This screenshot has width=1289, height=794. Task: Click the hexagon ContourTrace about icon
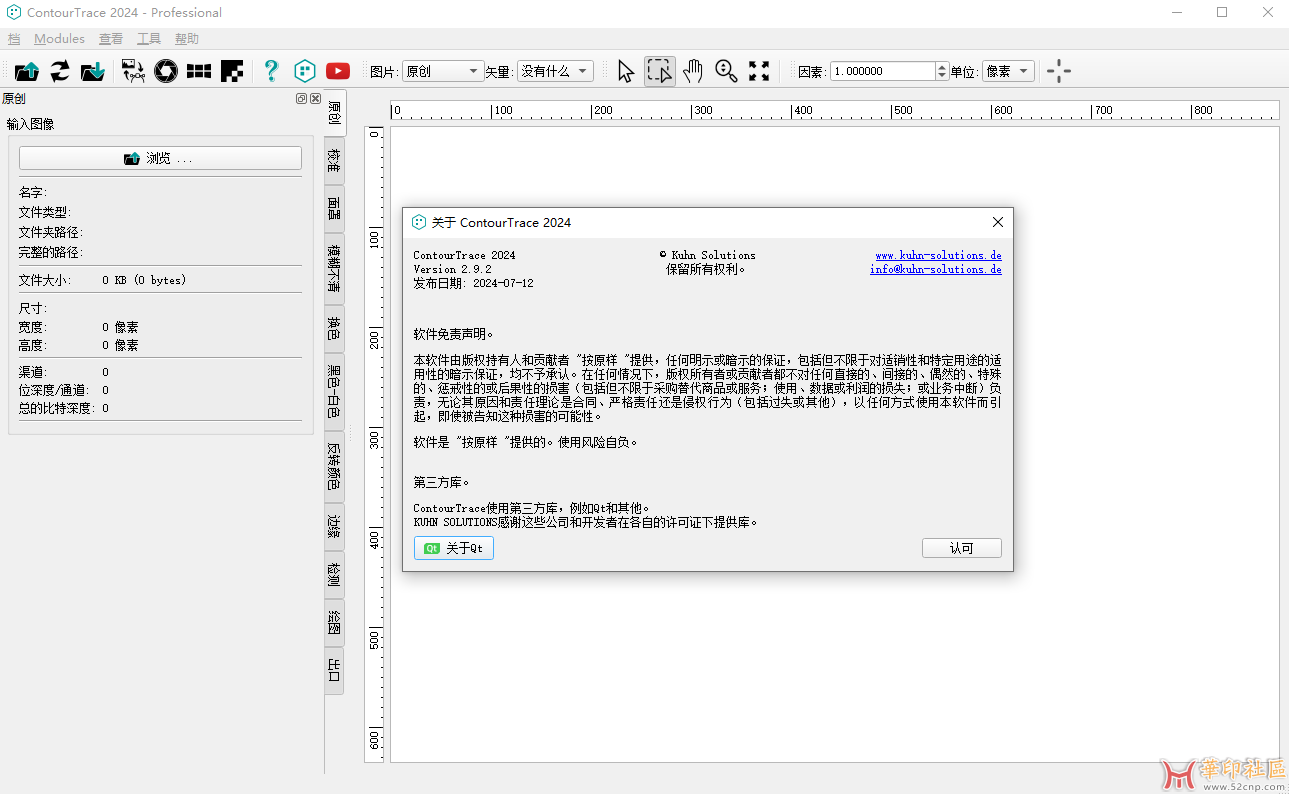click(305, 71)
